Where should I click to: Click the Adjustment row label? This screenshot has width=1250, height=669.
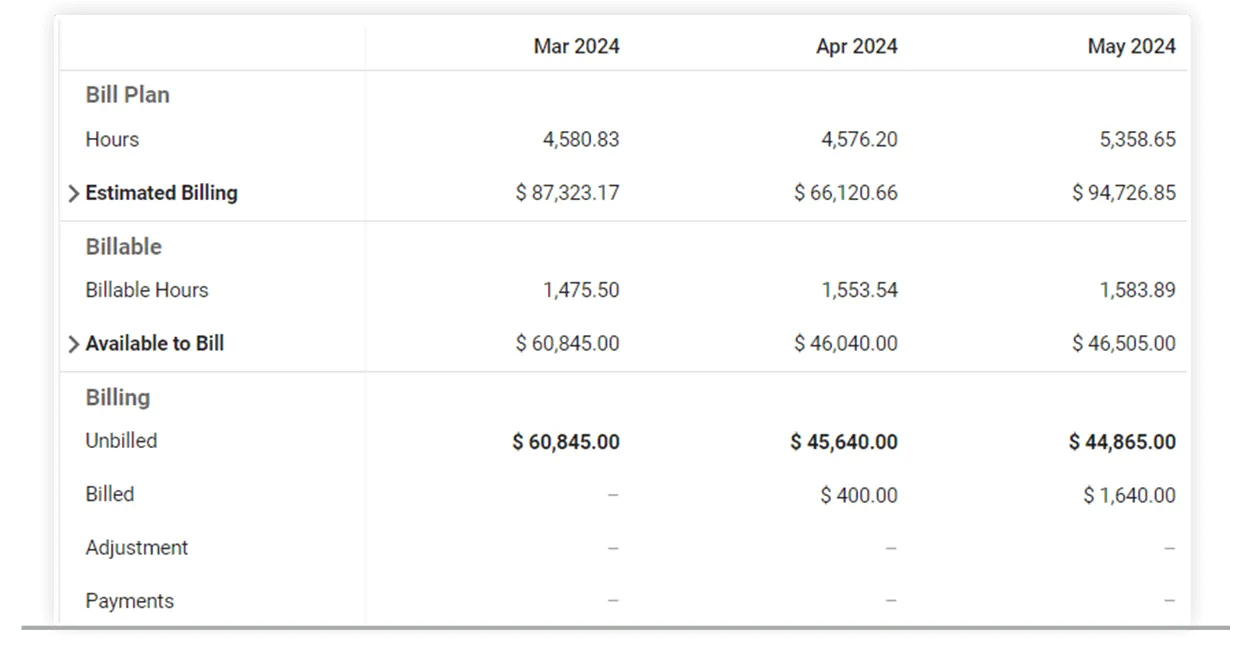[136, 548]
